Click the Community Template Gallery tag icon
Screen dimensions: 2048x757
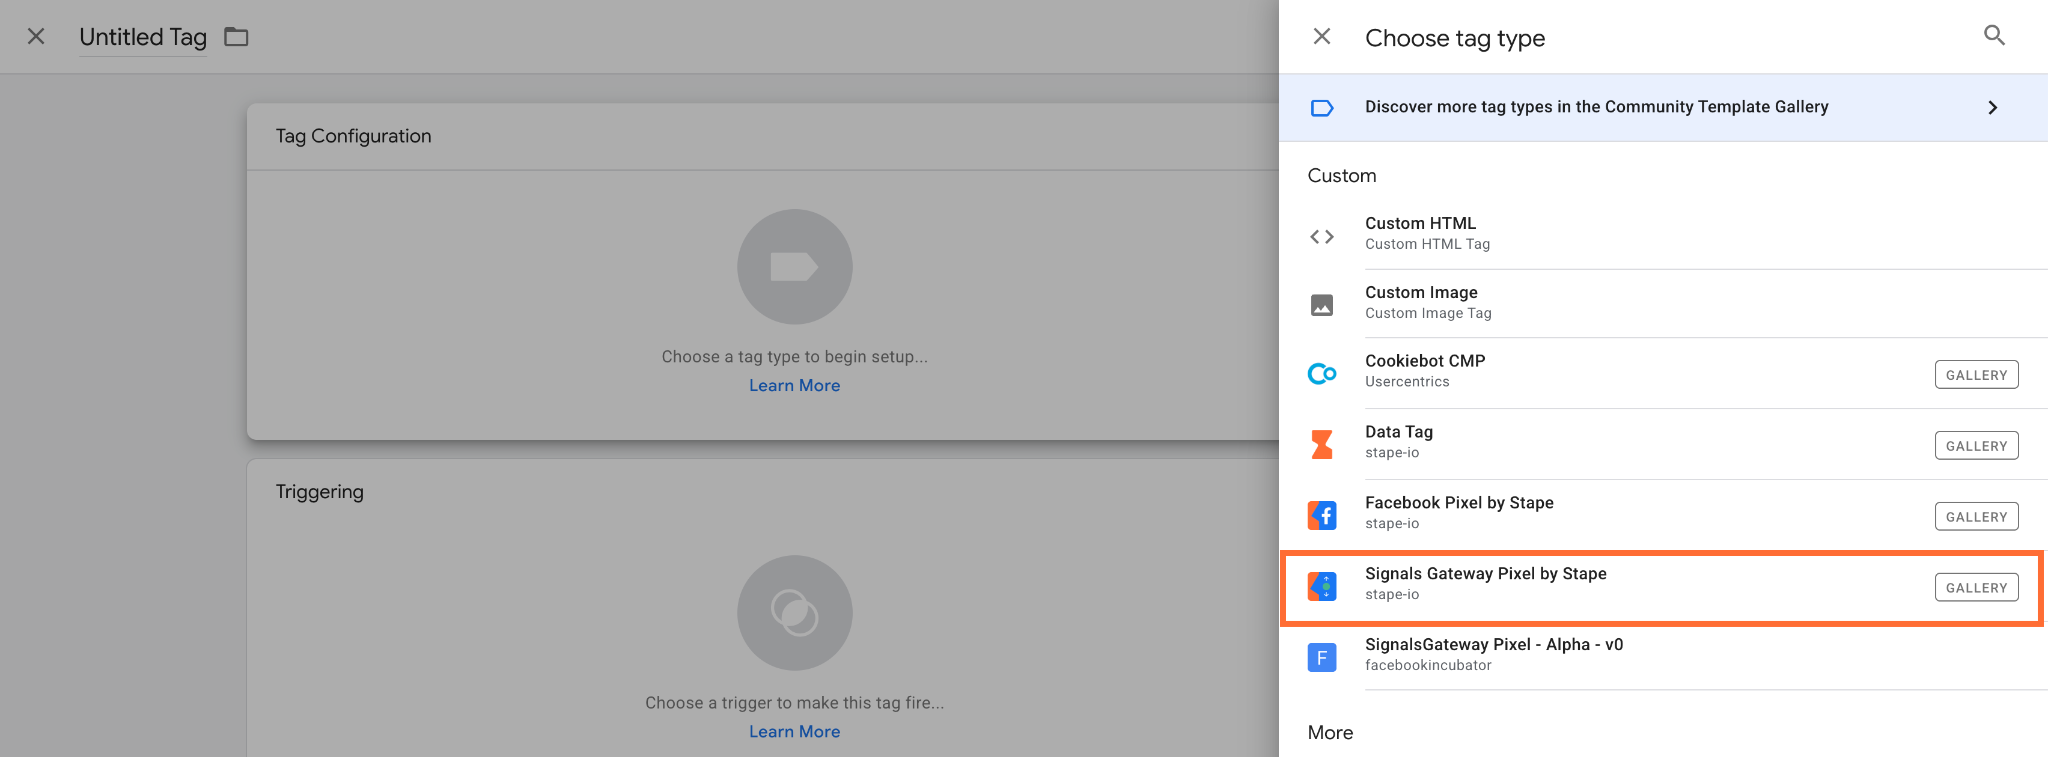(1322, 107)
